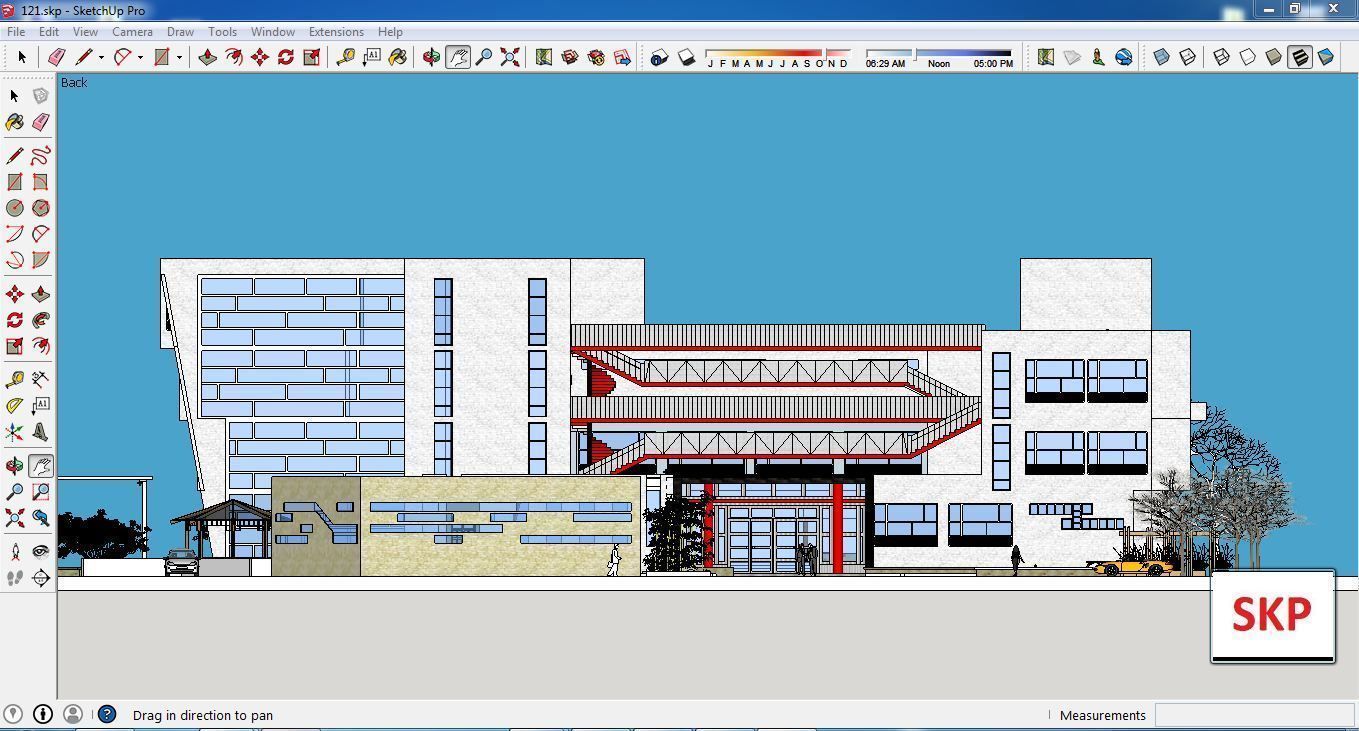Open the File menu
The image size is (1359, 731).
tap(16, 31)
